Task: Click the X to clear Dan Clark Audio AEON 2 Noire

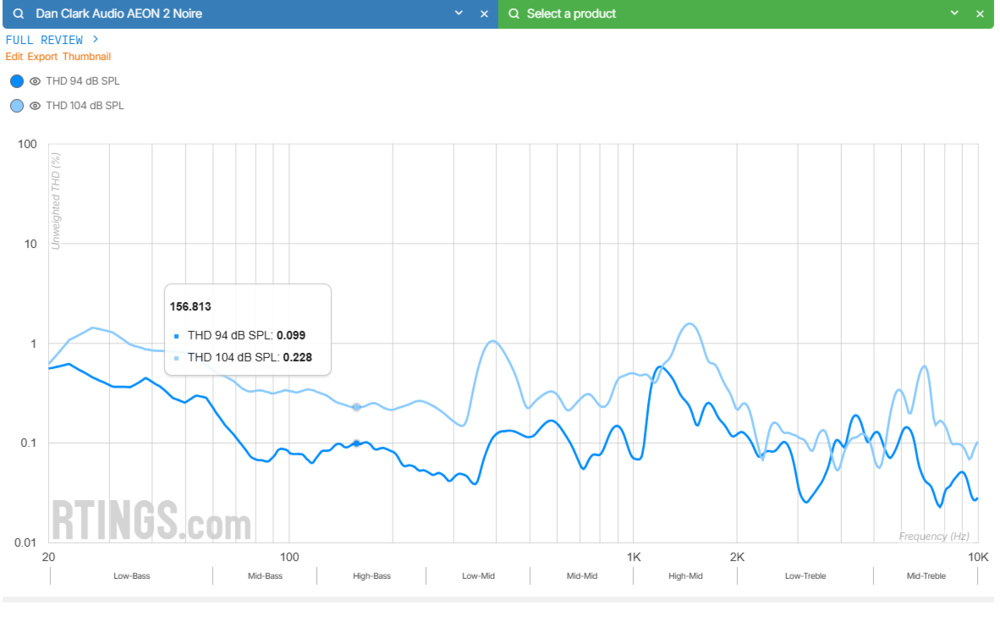Action: click(484, 13)
